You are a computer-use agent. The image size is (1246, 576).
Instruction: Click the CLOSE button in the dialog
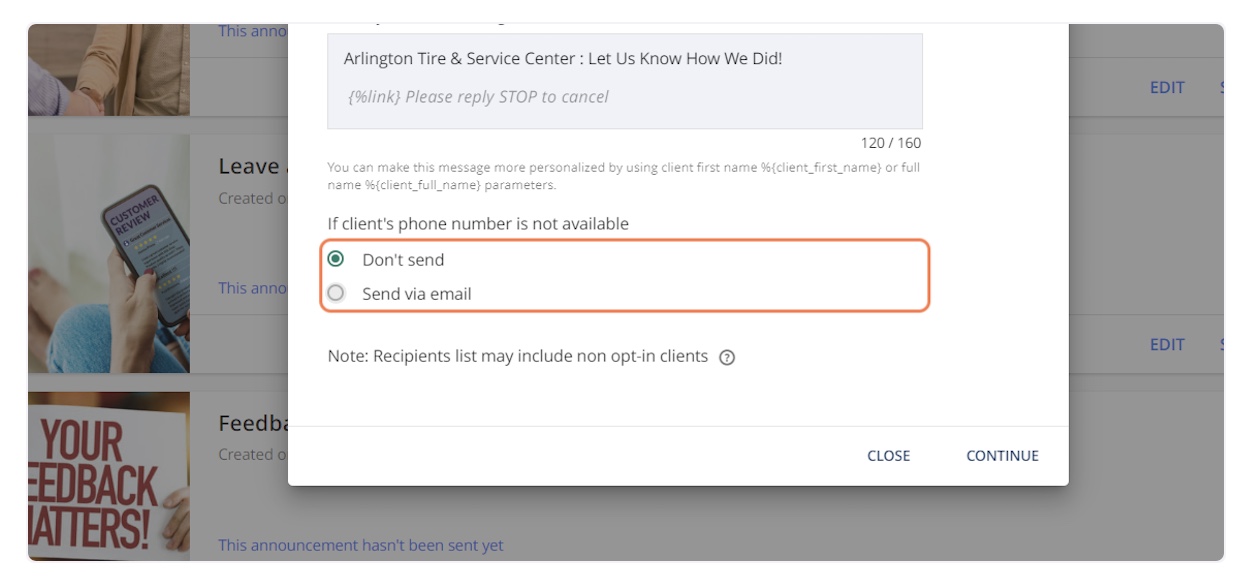point(888,456)
